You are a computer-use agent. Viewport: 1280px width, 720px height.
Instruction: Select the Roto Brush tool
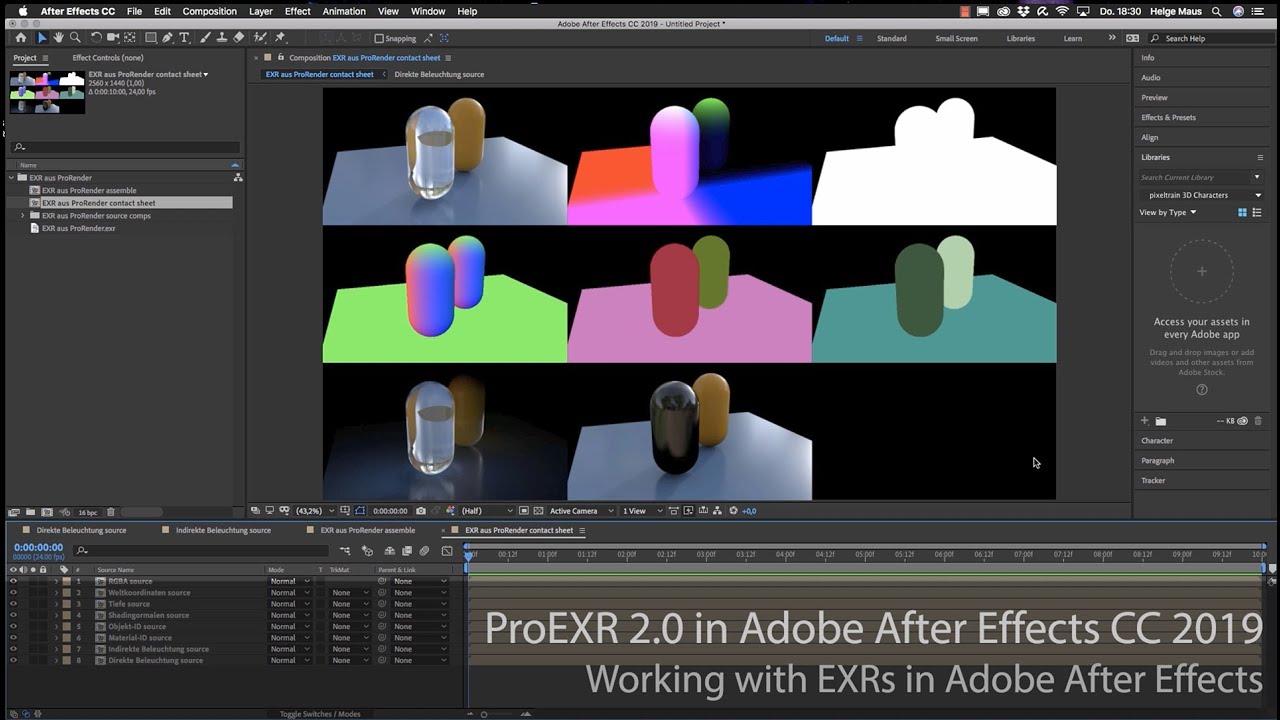click(259, 38)
